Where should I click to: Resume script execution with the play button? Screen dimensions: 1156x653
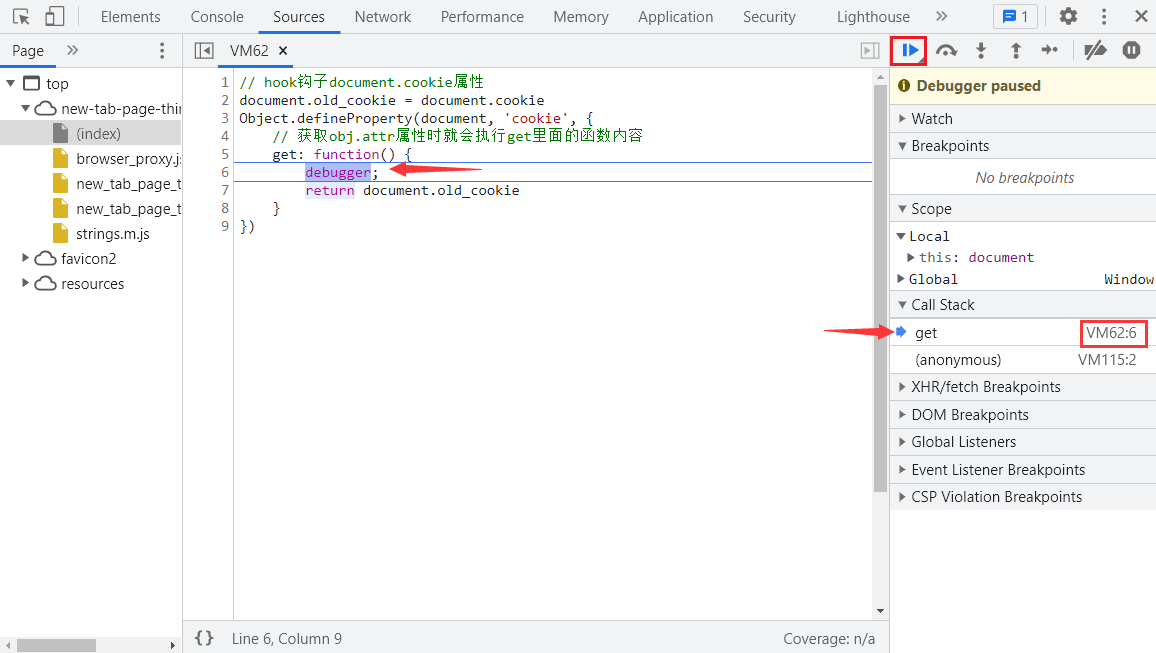tap(910, 50)
